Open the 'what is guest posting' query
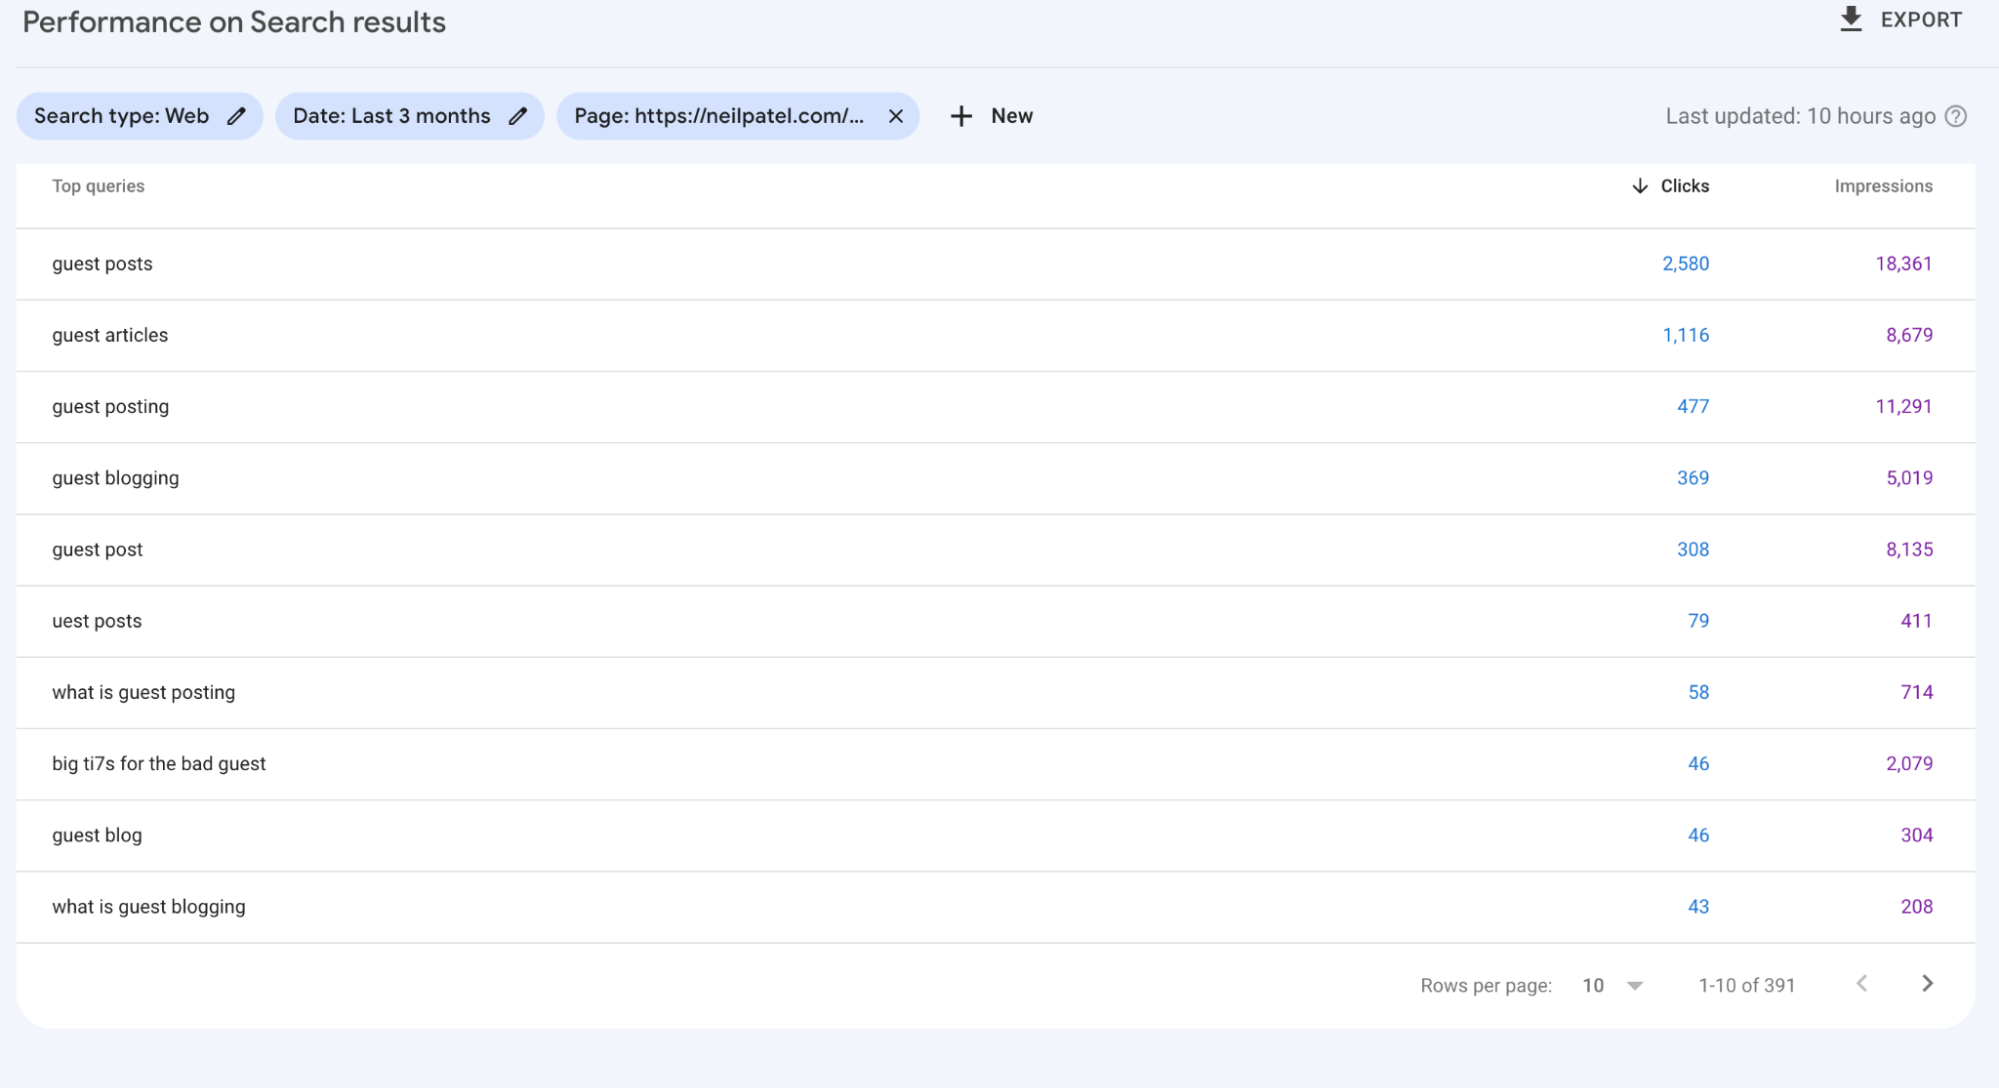This screenshot has width=1999, height=1089. [143, 692]
